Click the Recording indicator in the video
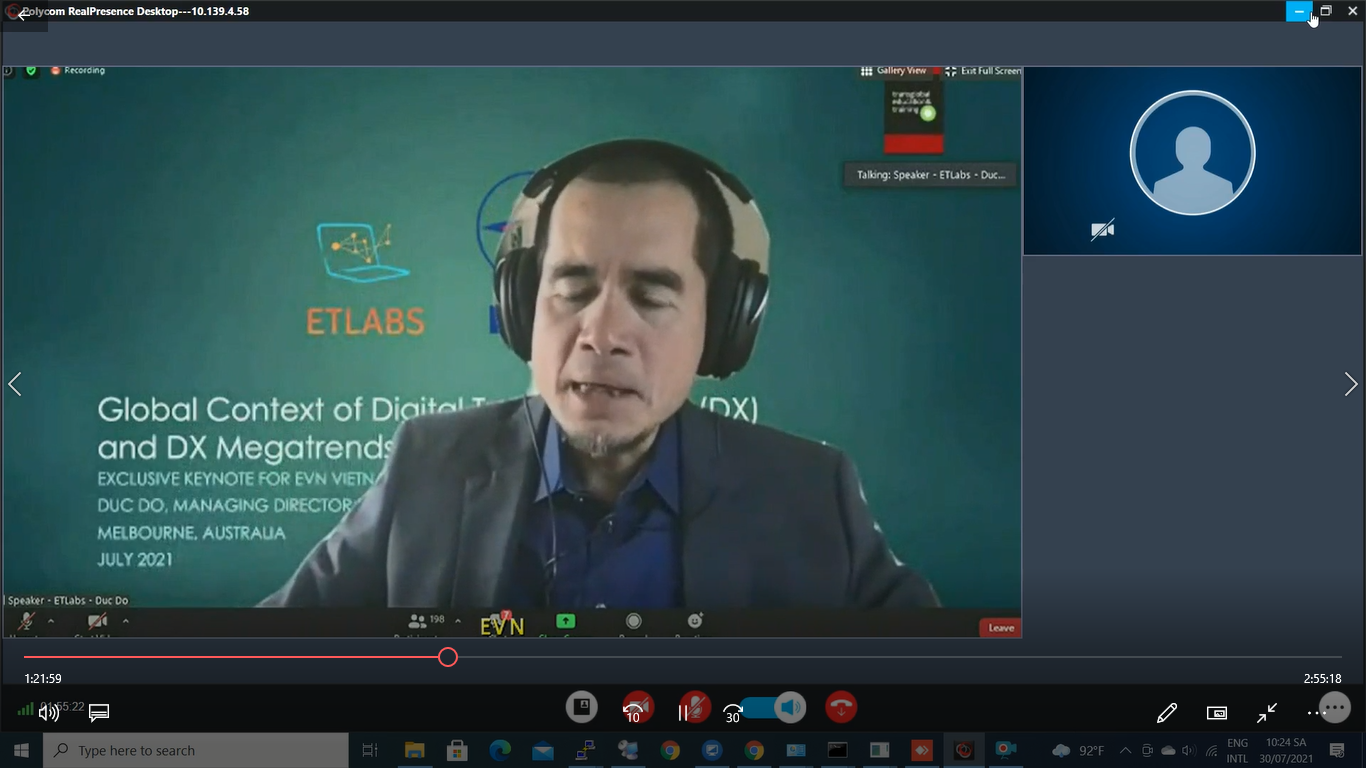 tap(78, 71)
